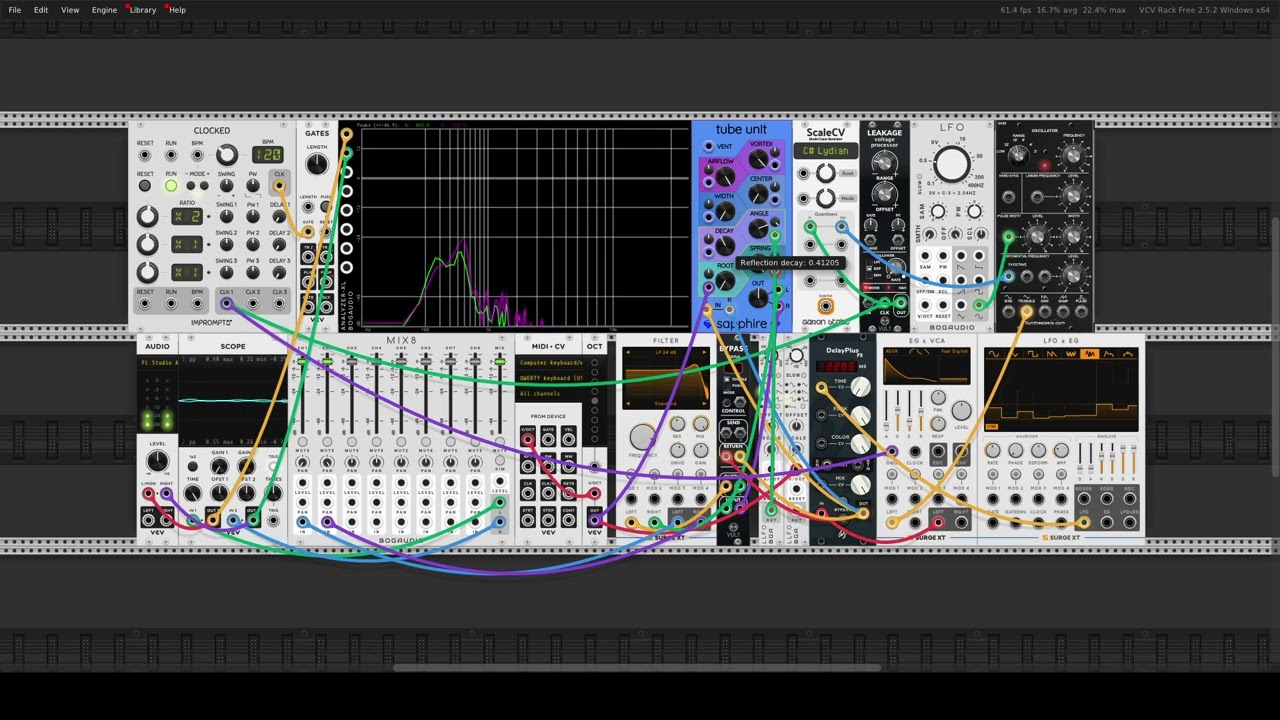Click the V/OCT output jack on MIDI-CV
Image resolution: width=1280 pixels, height=720 pixels.
point(528,440)
